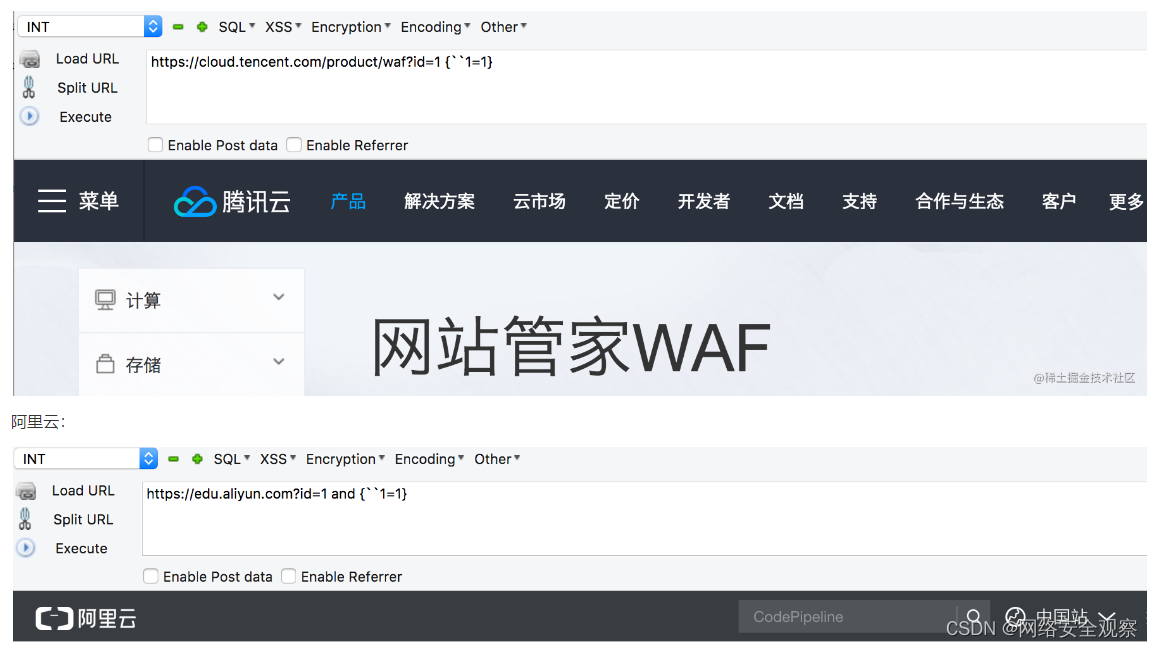1153x648 pixels.
Task: Open the hamburger 菜单 navigation icon
Action: pyautogui.click(x=52, y=201)
